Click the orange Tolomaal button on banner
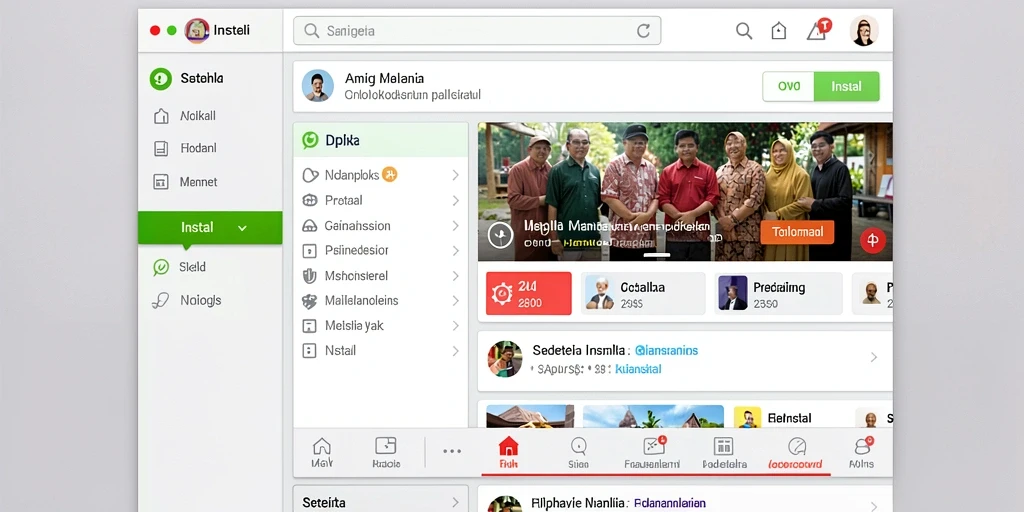1024x512 pixels. click(x=797, y=232)
